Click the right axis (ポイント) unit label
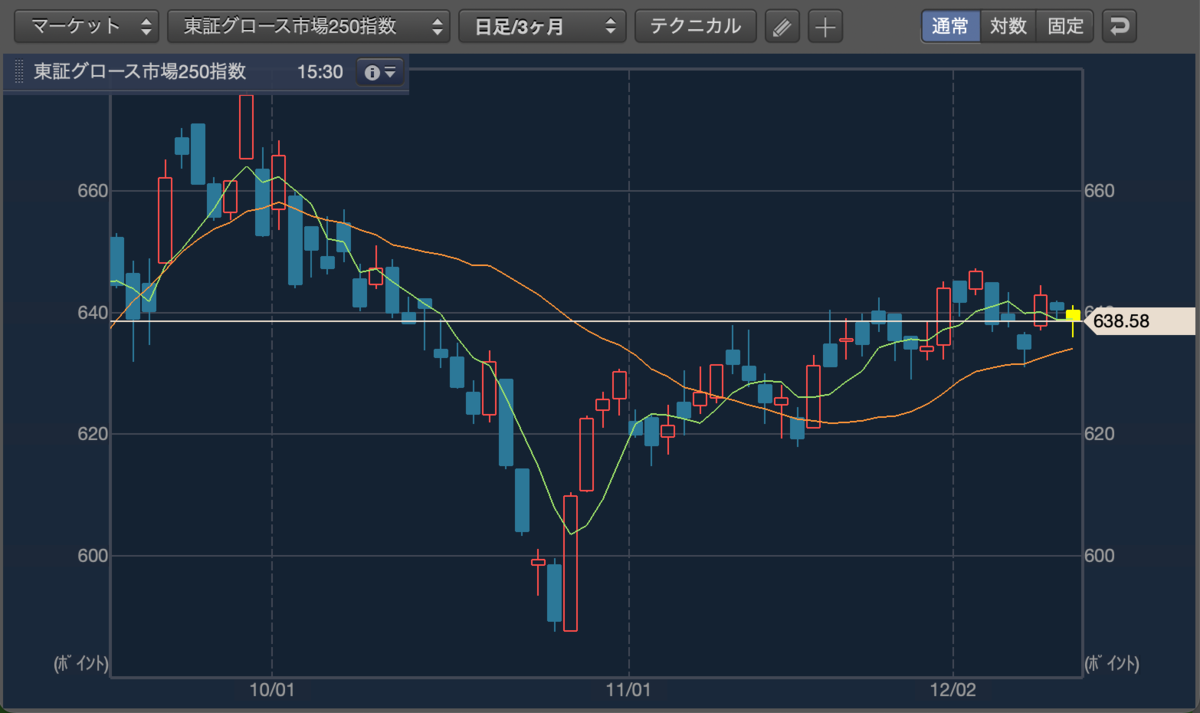This screenshot has height=713, width=1200. 1111,663
